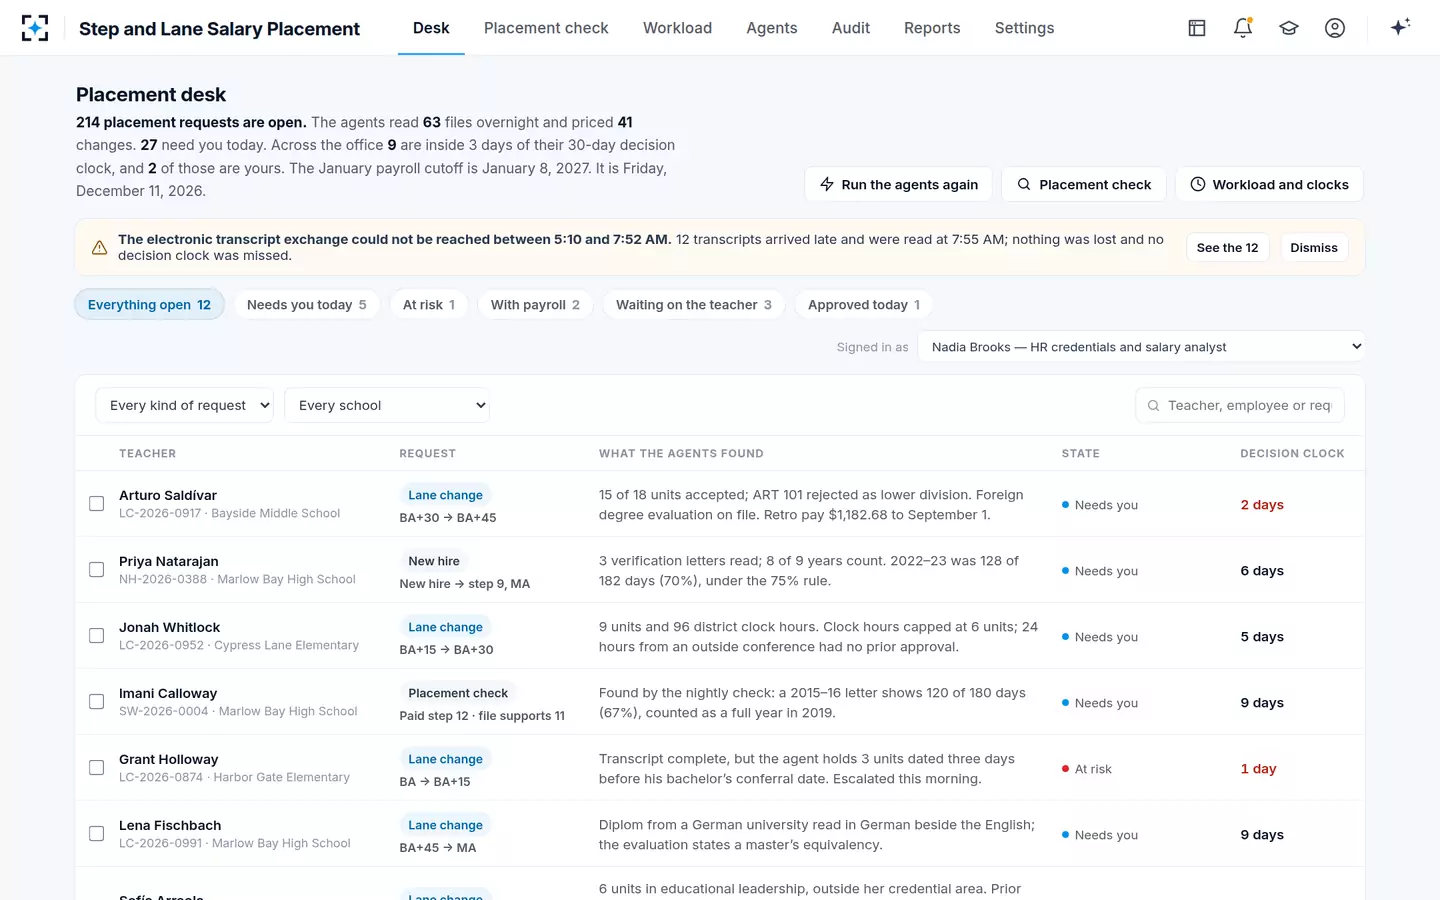Screen dimensions: 1440x900
Task: Go to the Agents tab
Action: 772,28
